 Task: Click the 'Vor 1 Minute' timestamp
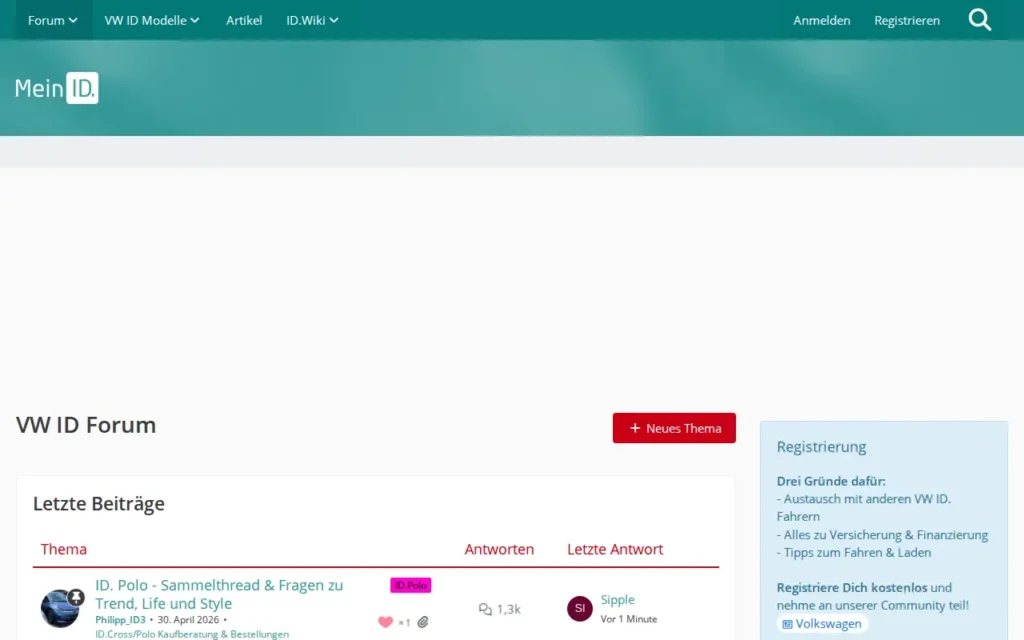[629, 619]
